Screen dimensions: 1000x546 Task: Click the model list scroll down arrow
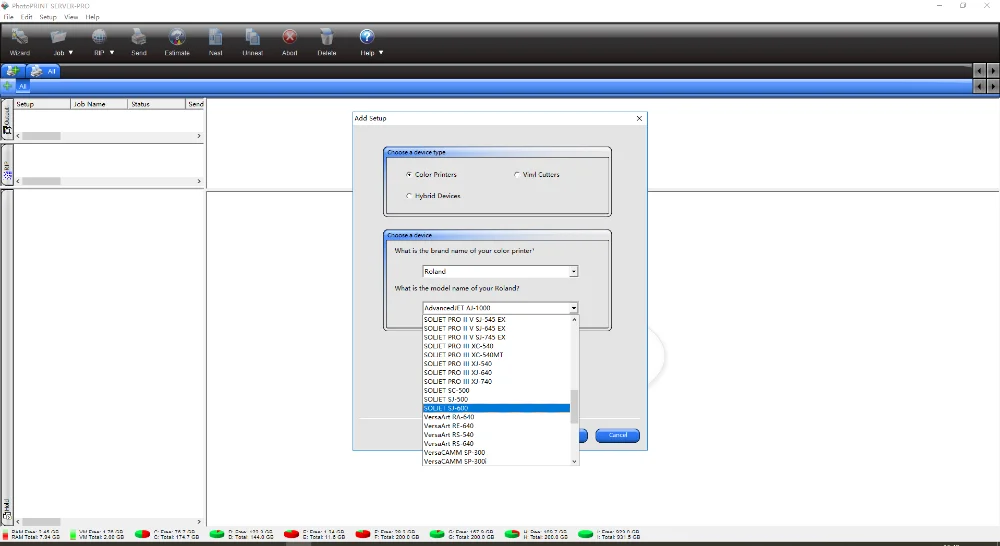point(574,461)
